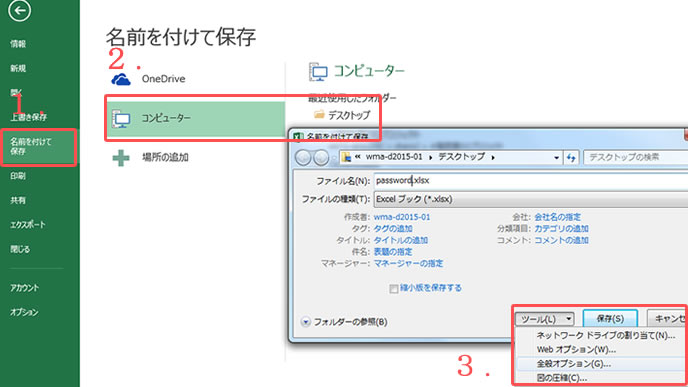This screenshot has height=387, width=688.
Task: Click the ファイル名 input field
Action: (x=531, y=181)
